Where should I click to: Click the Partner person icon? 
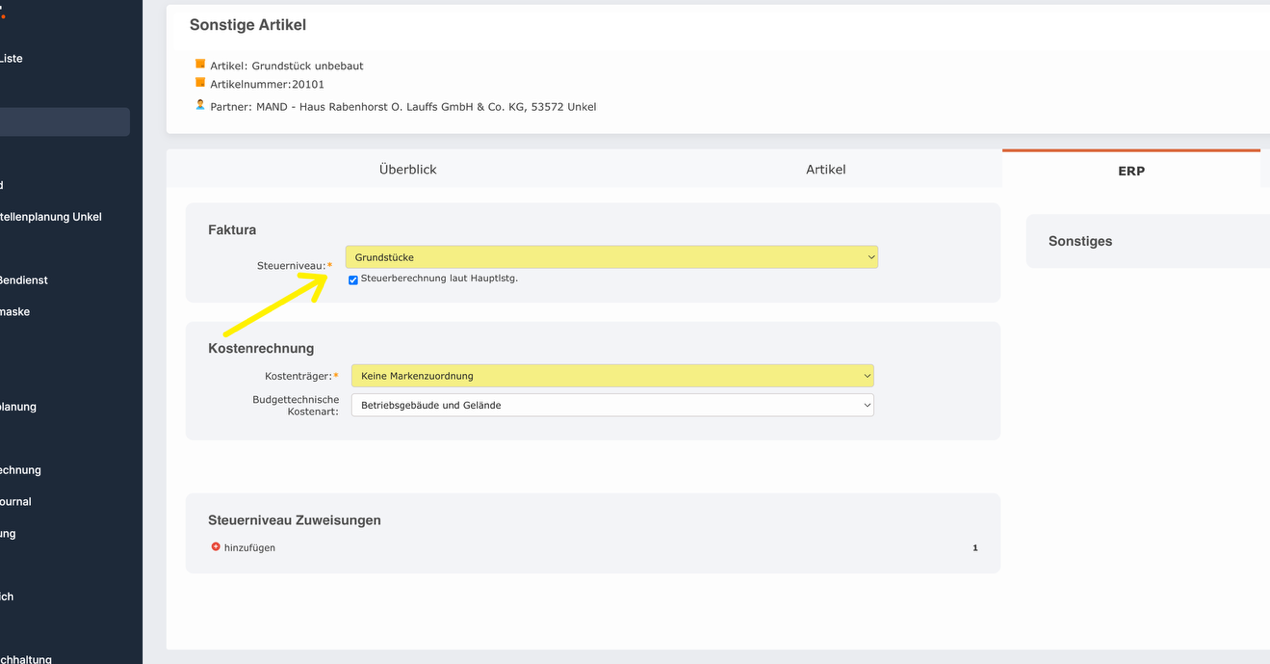(x=200, y=105)
